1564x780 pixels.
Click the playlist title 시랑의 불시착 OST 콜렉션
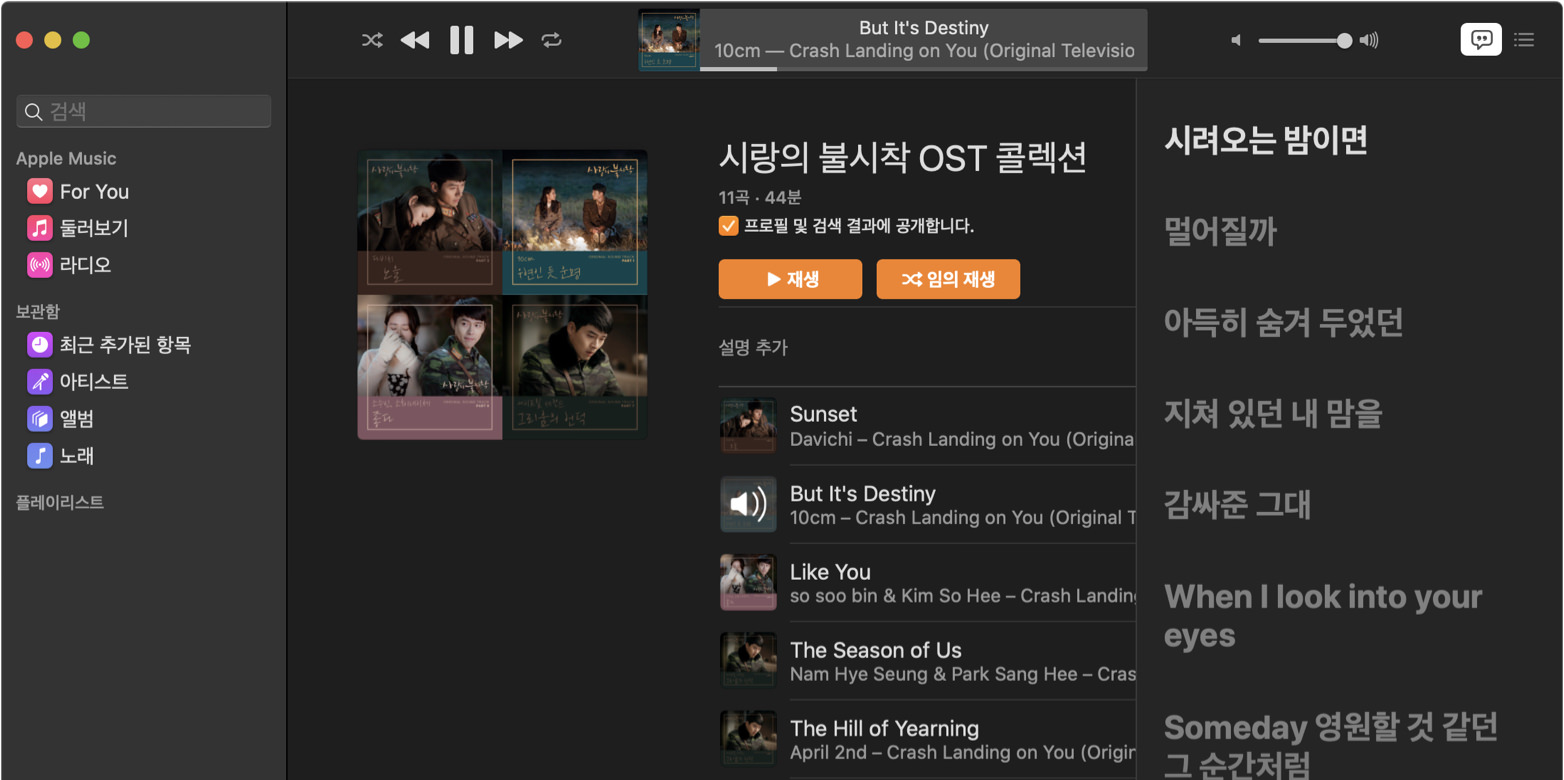(902, 157)
